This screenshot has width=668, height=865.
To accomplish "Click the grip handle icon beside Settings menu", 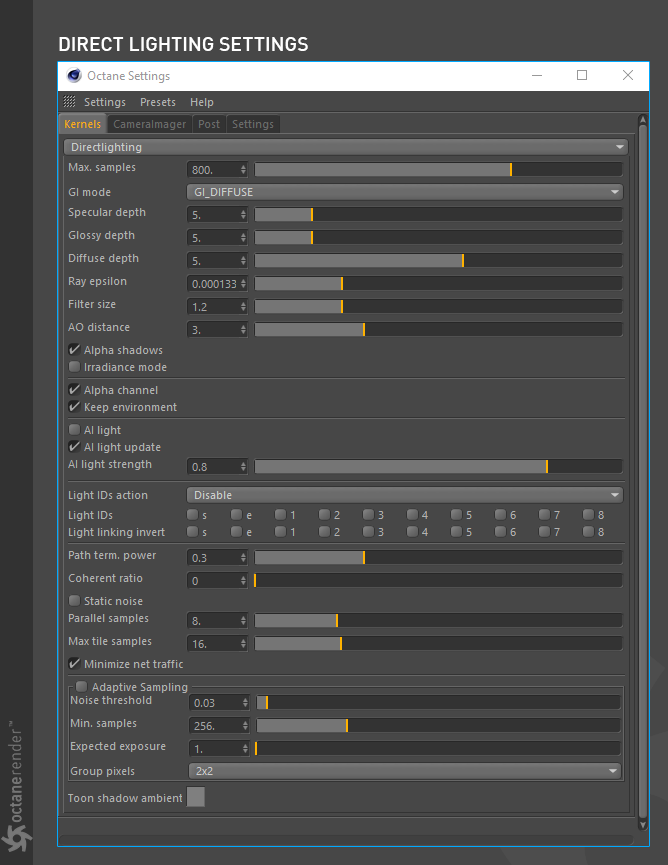I will click(x=69, y=102).
